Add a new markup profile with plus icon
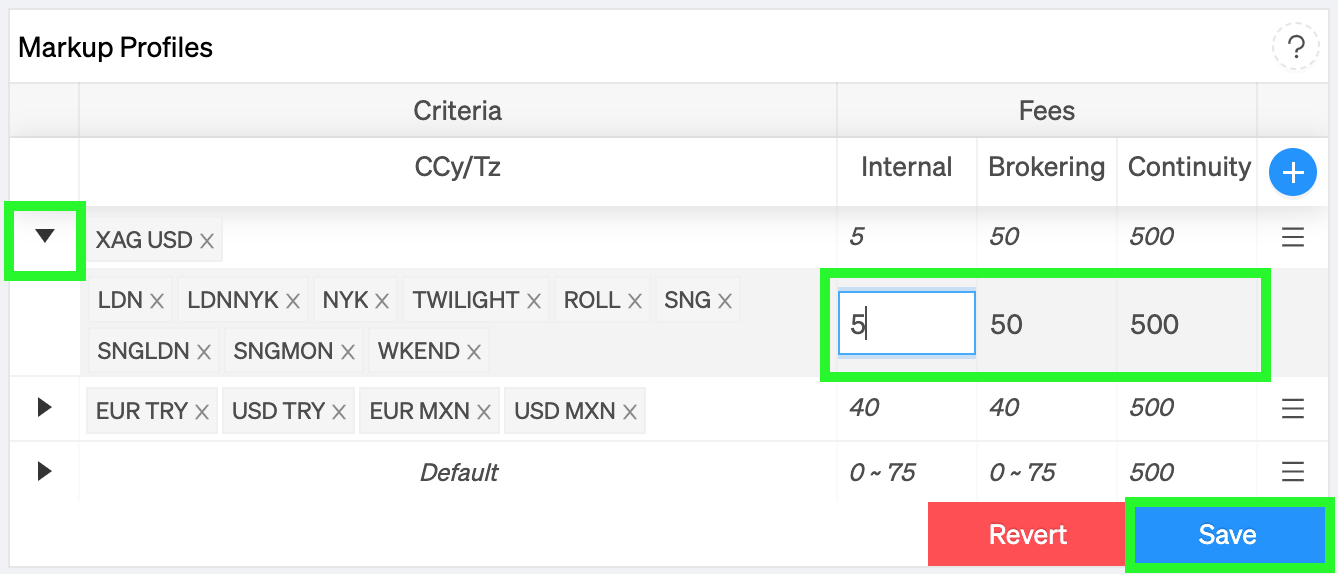This screenshot has width=1338, height=574. [1293, 173]
